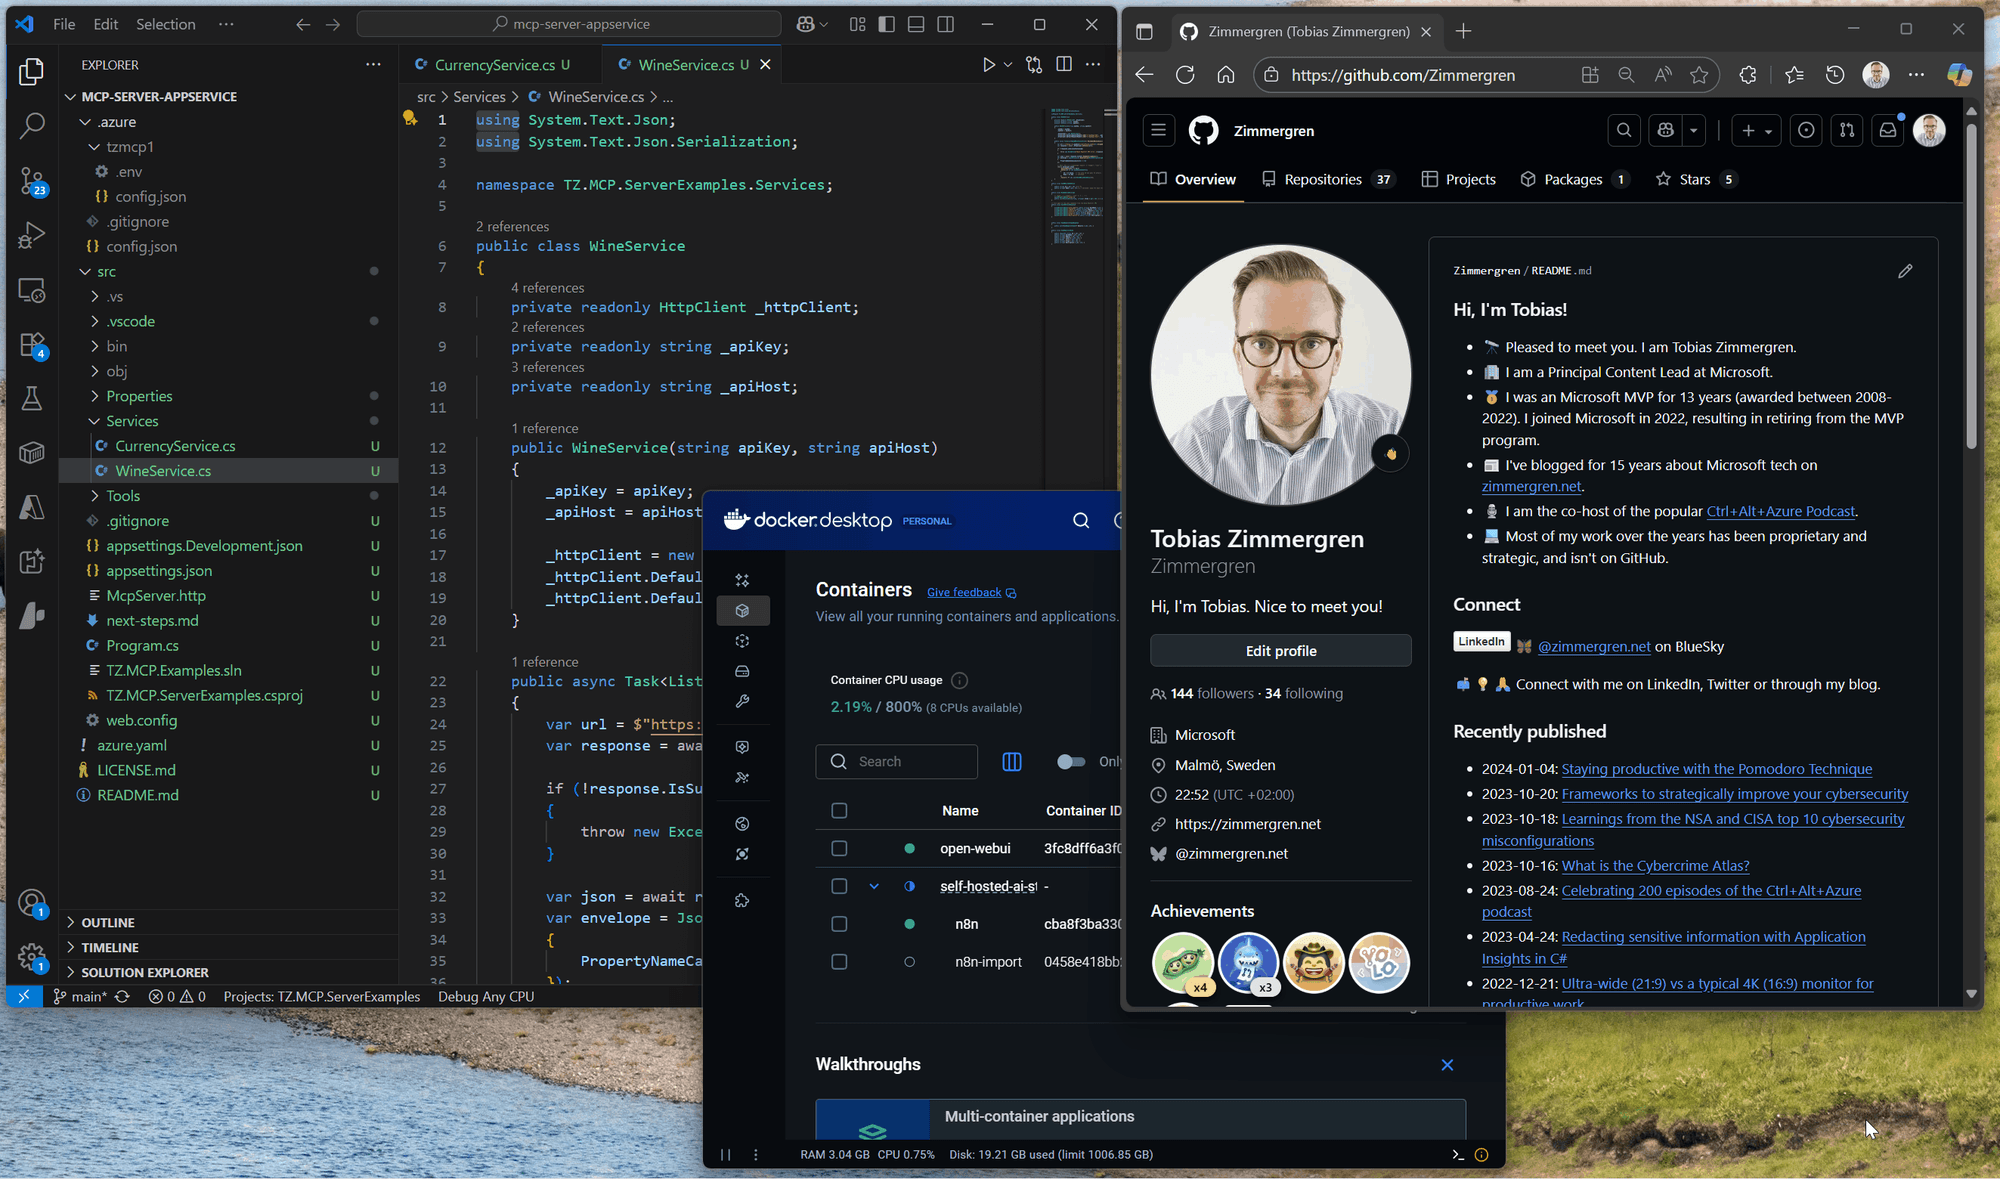Split the VS Code editor right
This screenshot has height=1179, width=2000.
pos(1064,65)
